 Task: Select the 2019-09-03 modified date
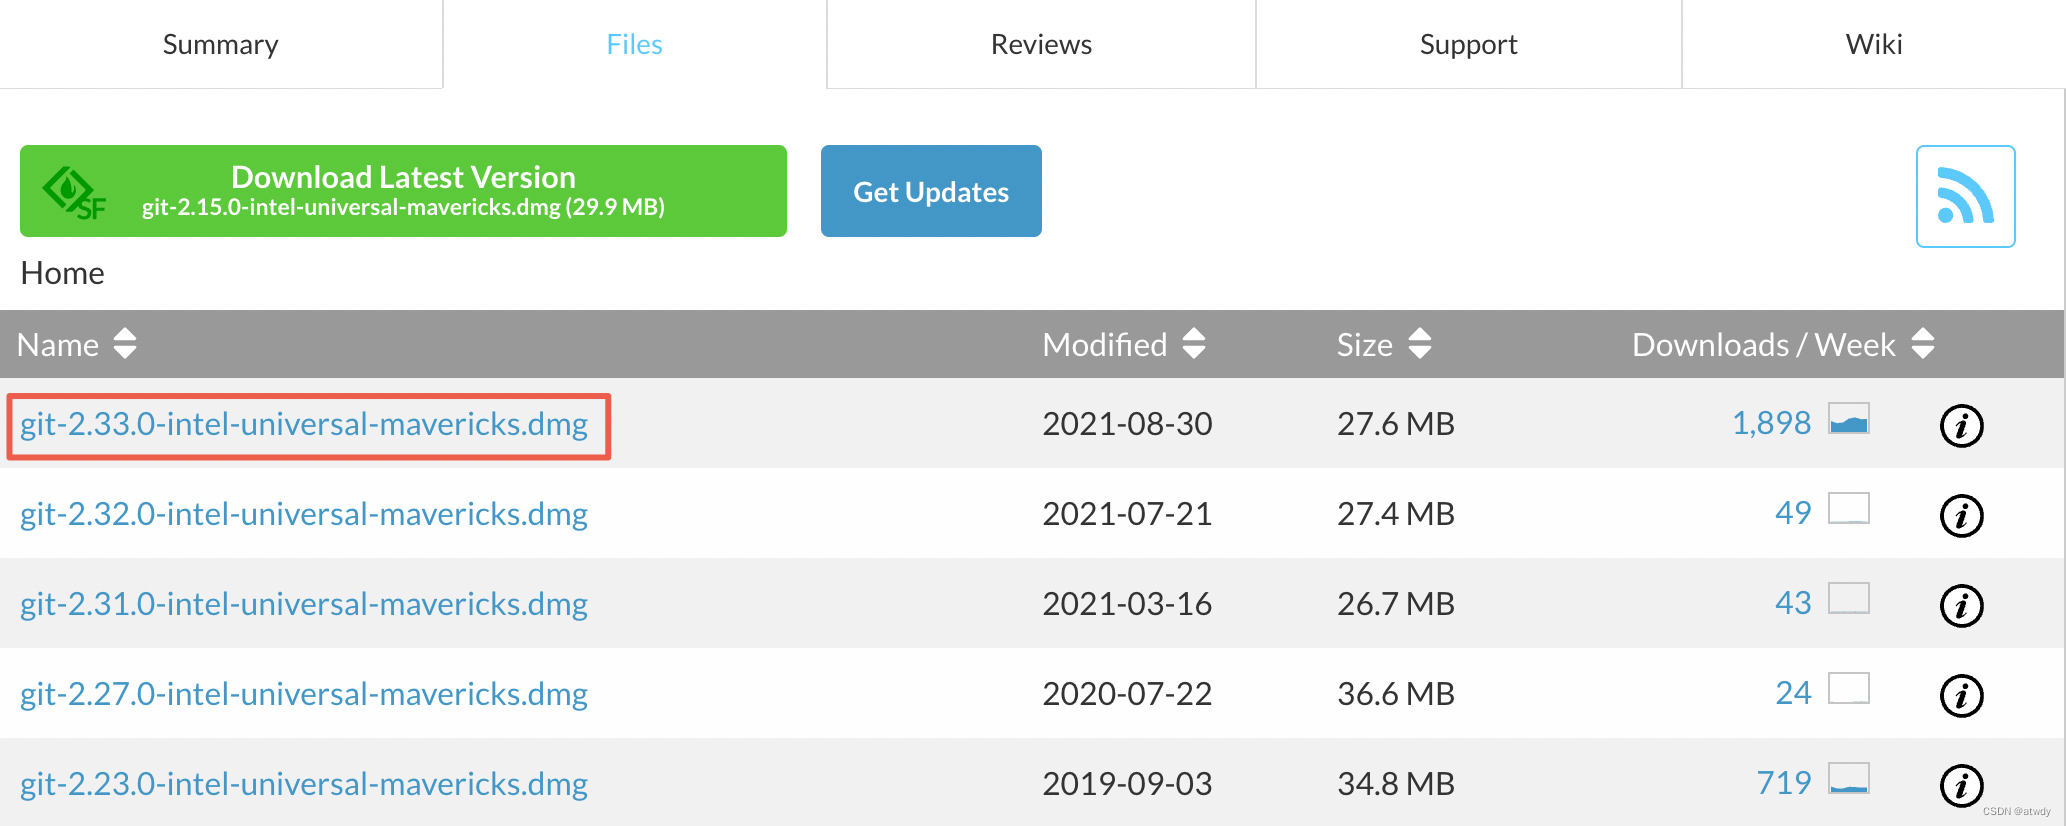[x=1127, y=784]
